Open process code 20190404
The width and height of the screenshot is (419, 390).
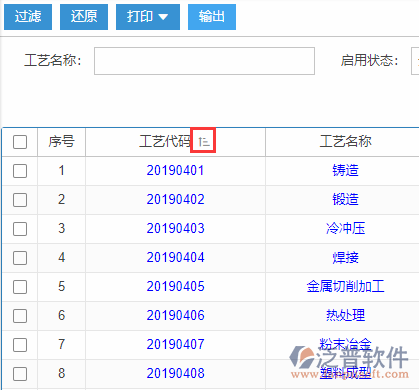[x=175, y=258]
